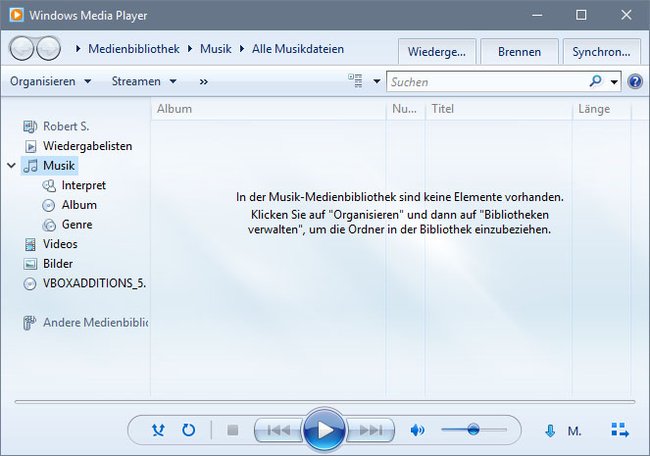The height and width of the screenshot is (456, 650).
Task: Click Musik in the breadcrumb
Action: click(216, 49)
